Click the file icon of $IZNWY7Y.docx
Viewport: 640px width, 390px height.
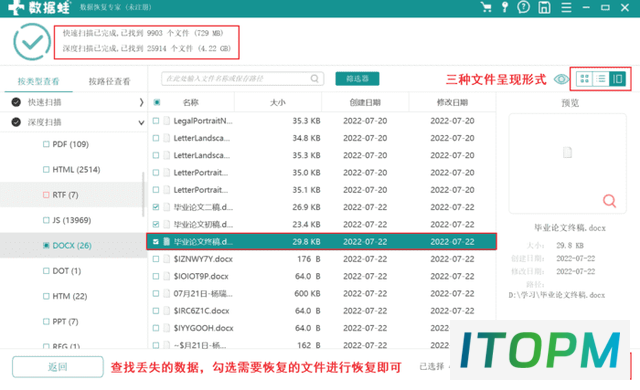(166, 259)
